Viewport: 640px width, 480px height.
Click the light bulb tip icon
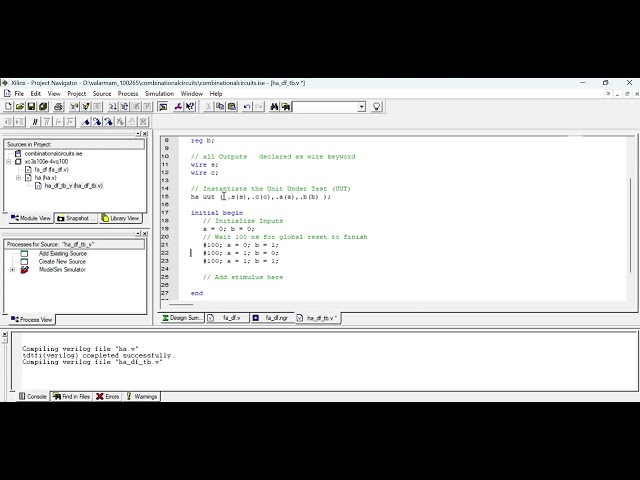click(376, 107)
